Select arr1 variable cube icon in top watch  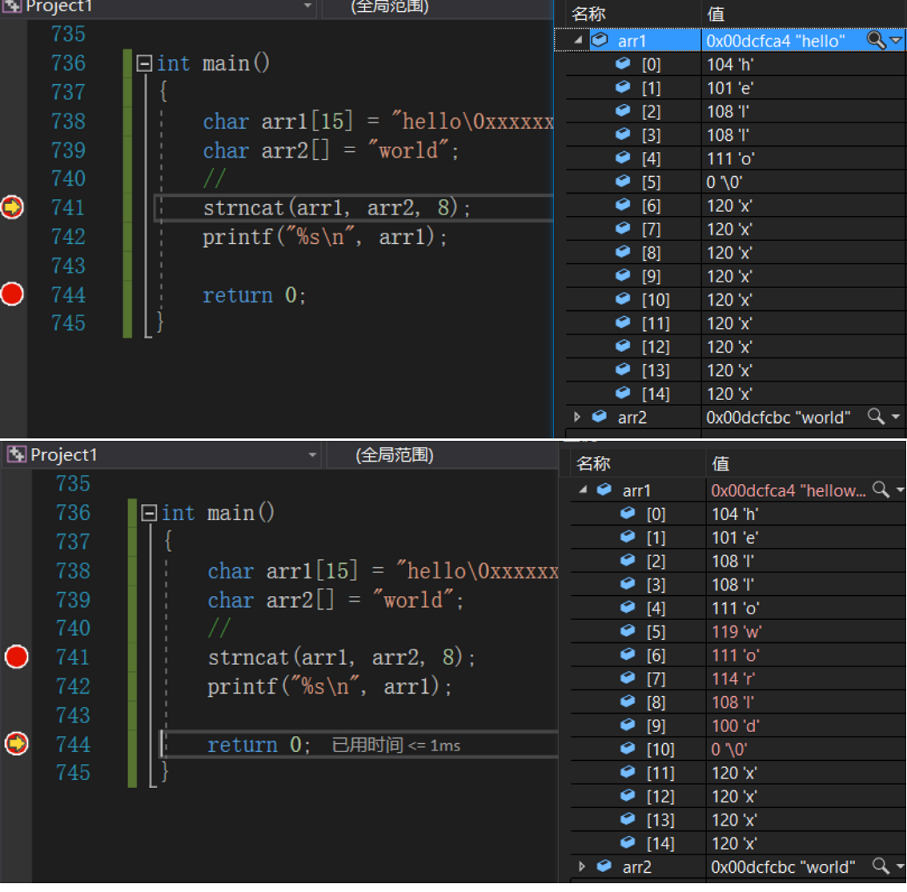tap(599, 40)
